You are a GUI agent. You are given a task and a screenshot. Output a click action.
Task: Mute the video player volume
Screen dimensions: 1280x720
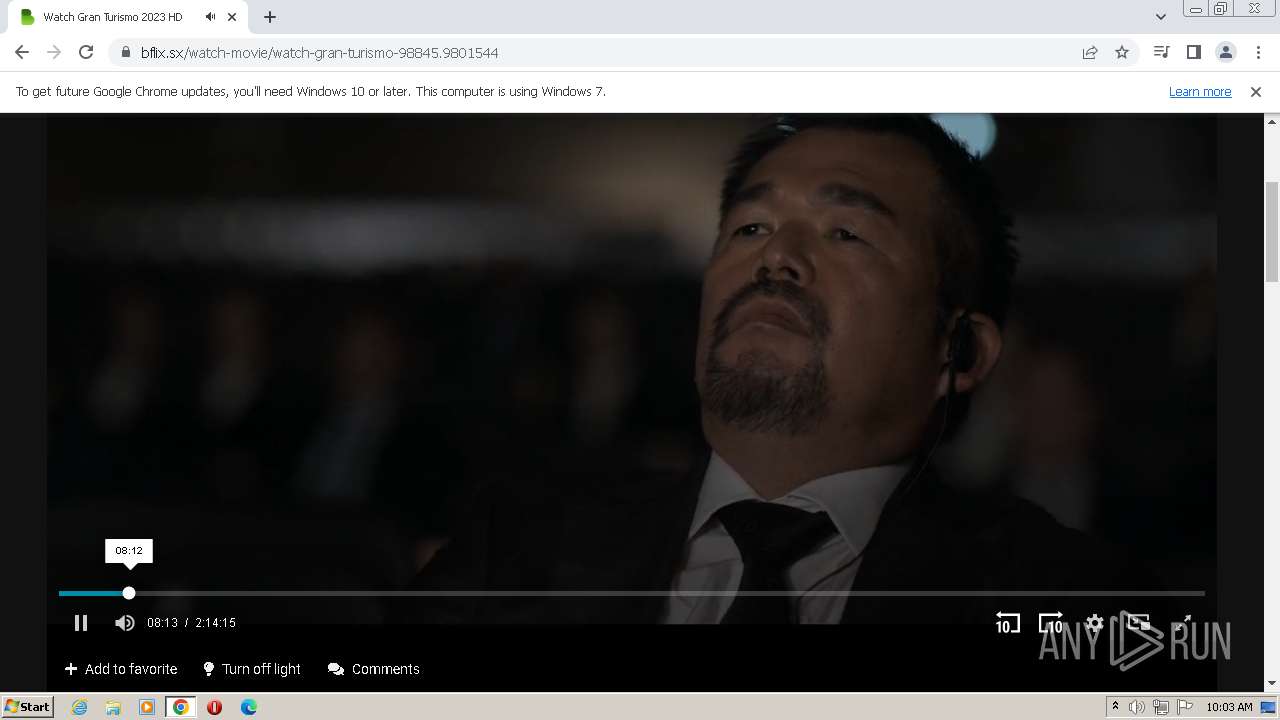click(x=124, y=623)
